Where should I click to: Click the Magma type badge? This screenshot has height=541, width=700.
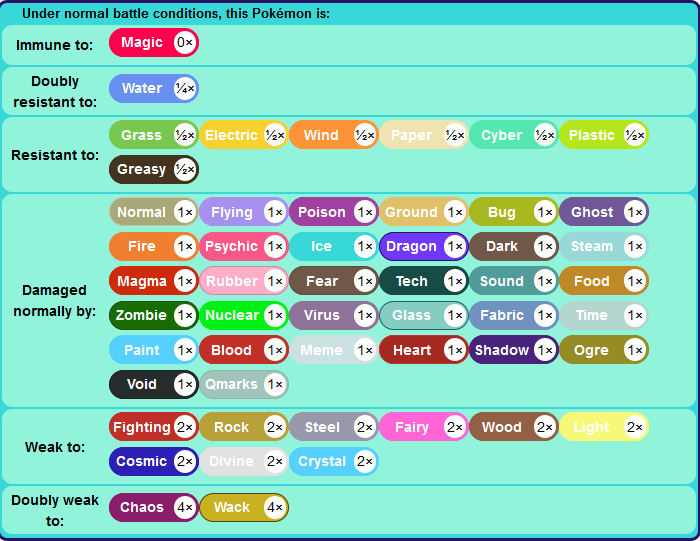(x=154, y=281)
